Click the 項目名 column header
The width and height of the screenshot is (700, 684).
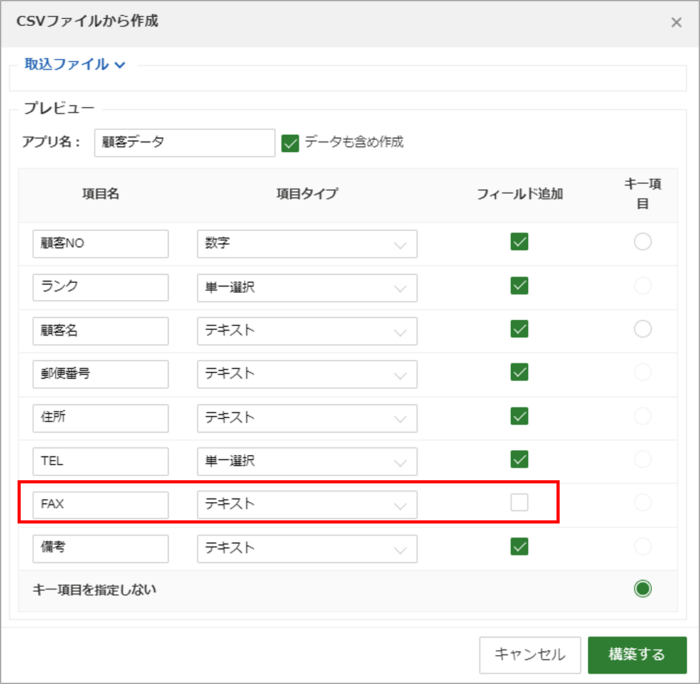[x=100, y=194]
